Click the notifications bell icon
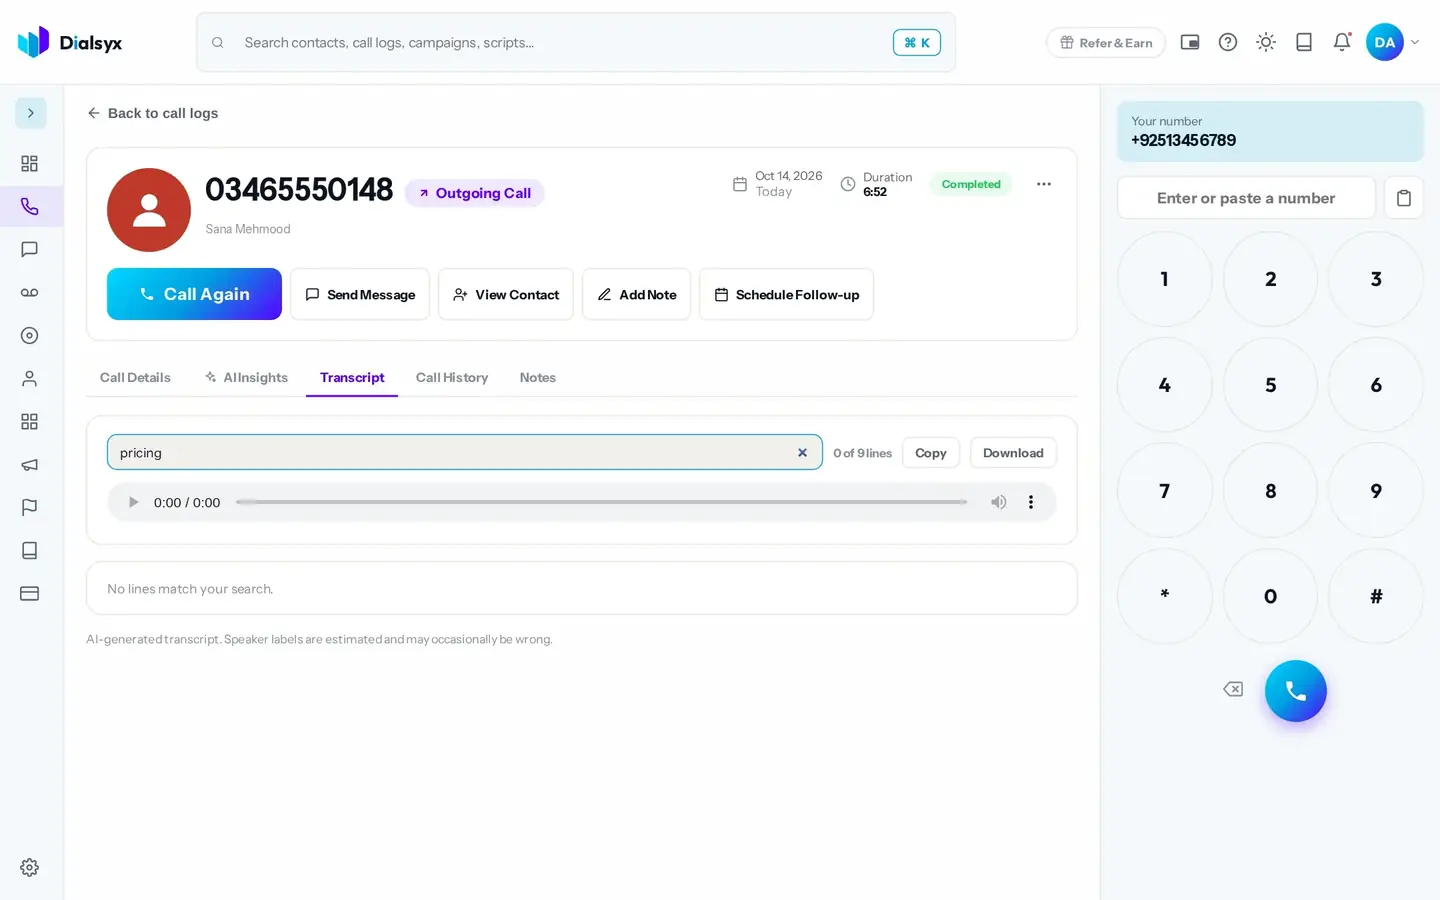Image resolution: width=1440 pixels, height=900 pixels. pos(1342,42)
